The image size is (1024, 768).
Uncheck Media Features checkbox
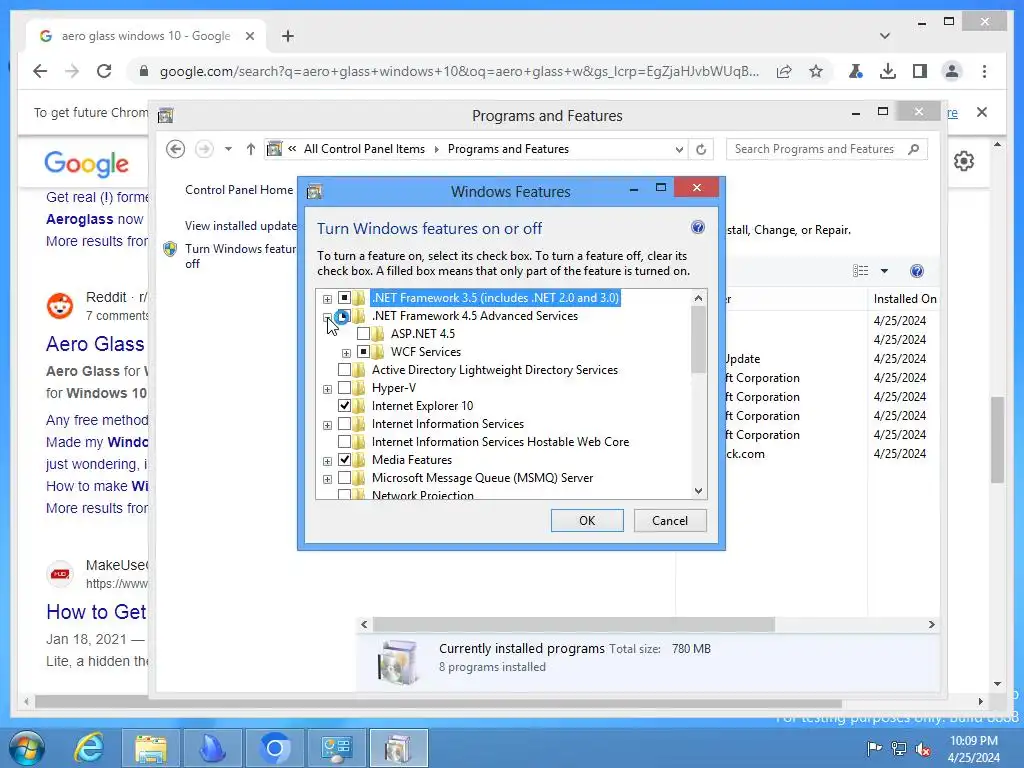click(x=344, y=460)
